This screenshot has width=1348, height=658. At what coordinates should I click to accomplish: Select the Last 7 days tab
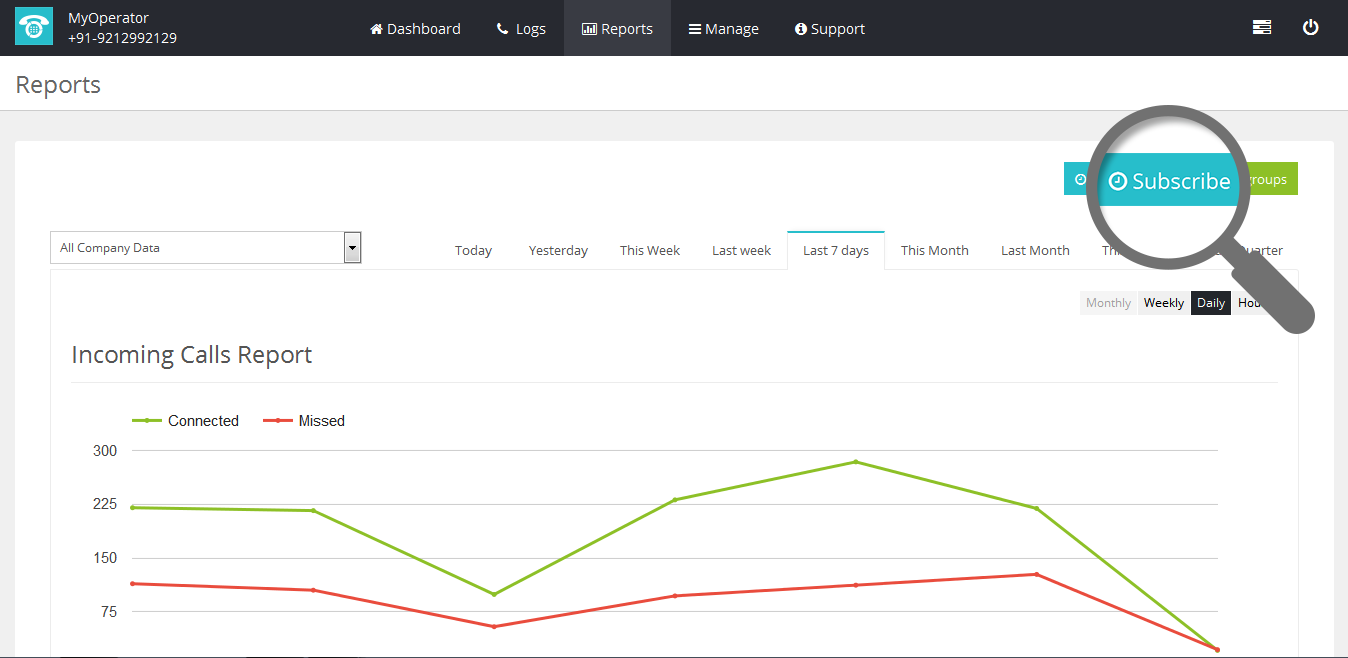pos(836,251)
